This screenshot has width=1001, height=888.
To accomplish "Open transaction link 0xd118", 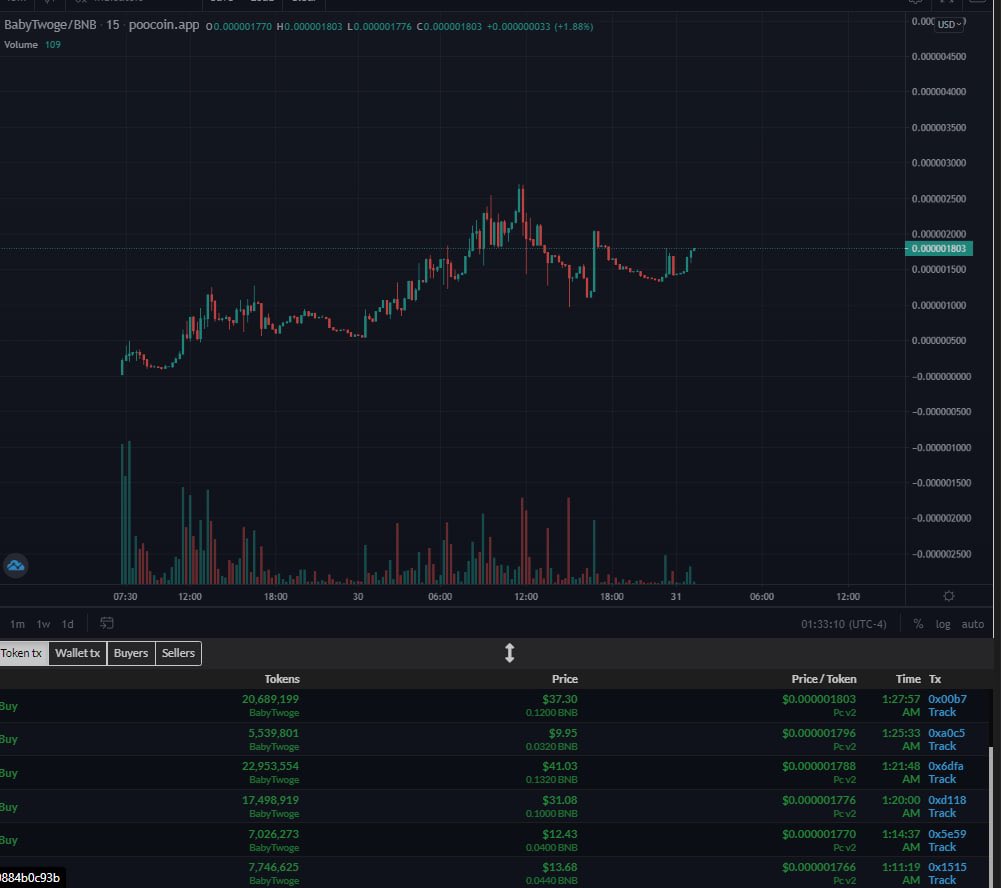I will tap(947, 800).
